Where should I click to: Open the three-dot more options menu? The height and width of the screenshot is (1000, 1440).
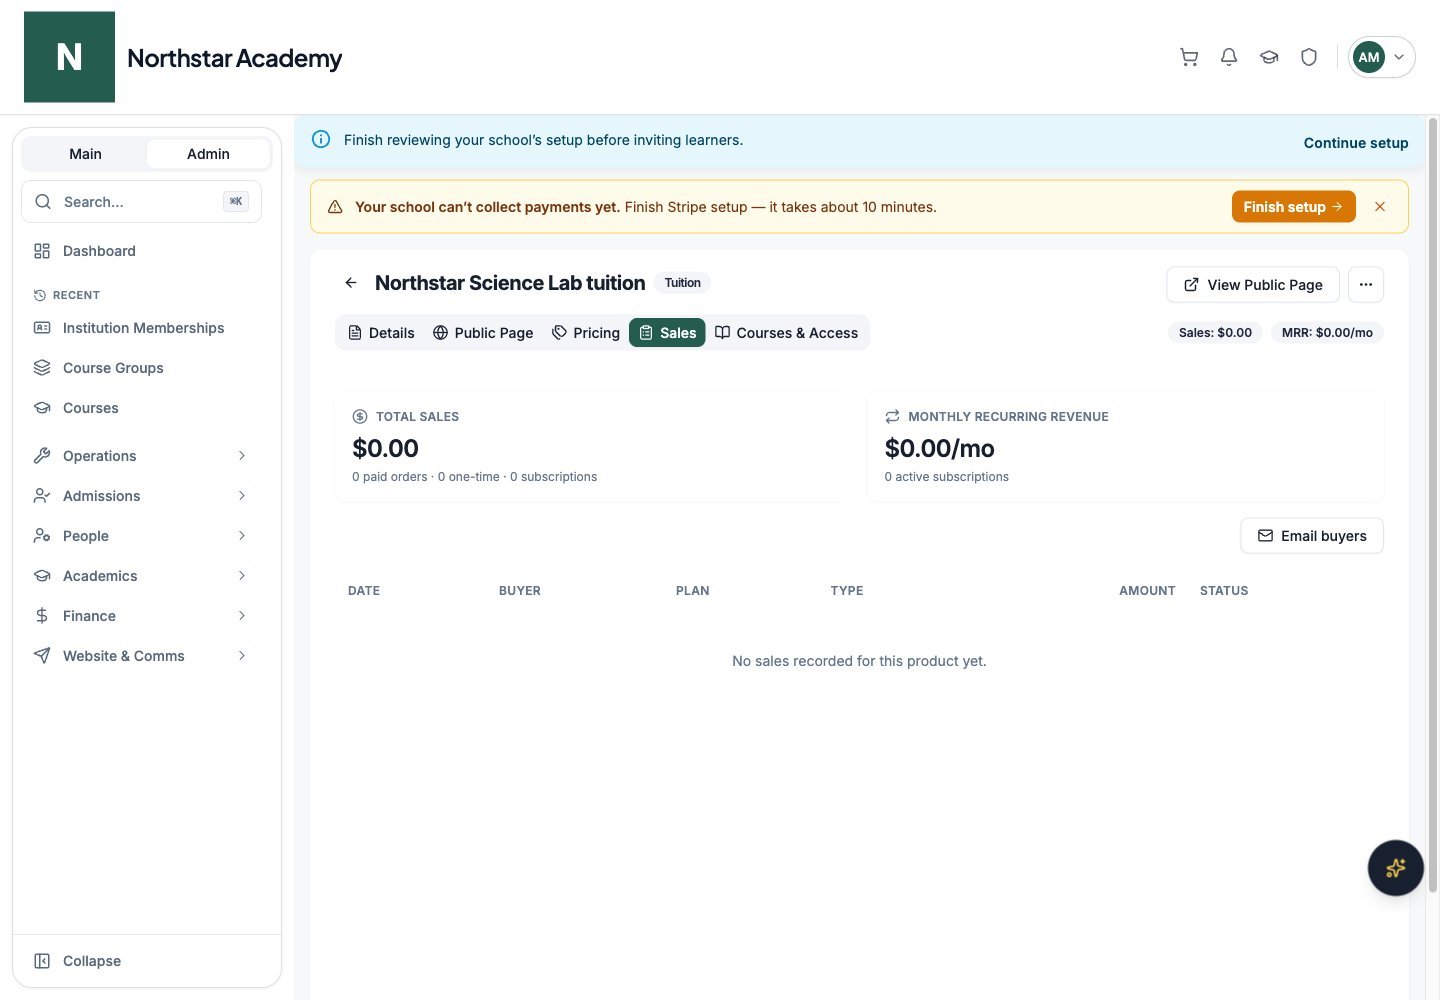[x=1366, y=285]
